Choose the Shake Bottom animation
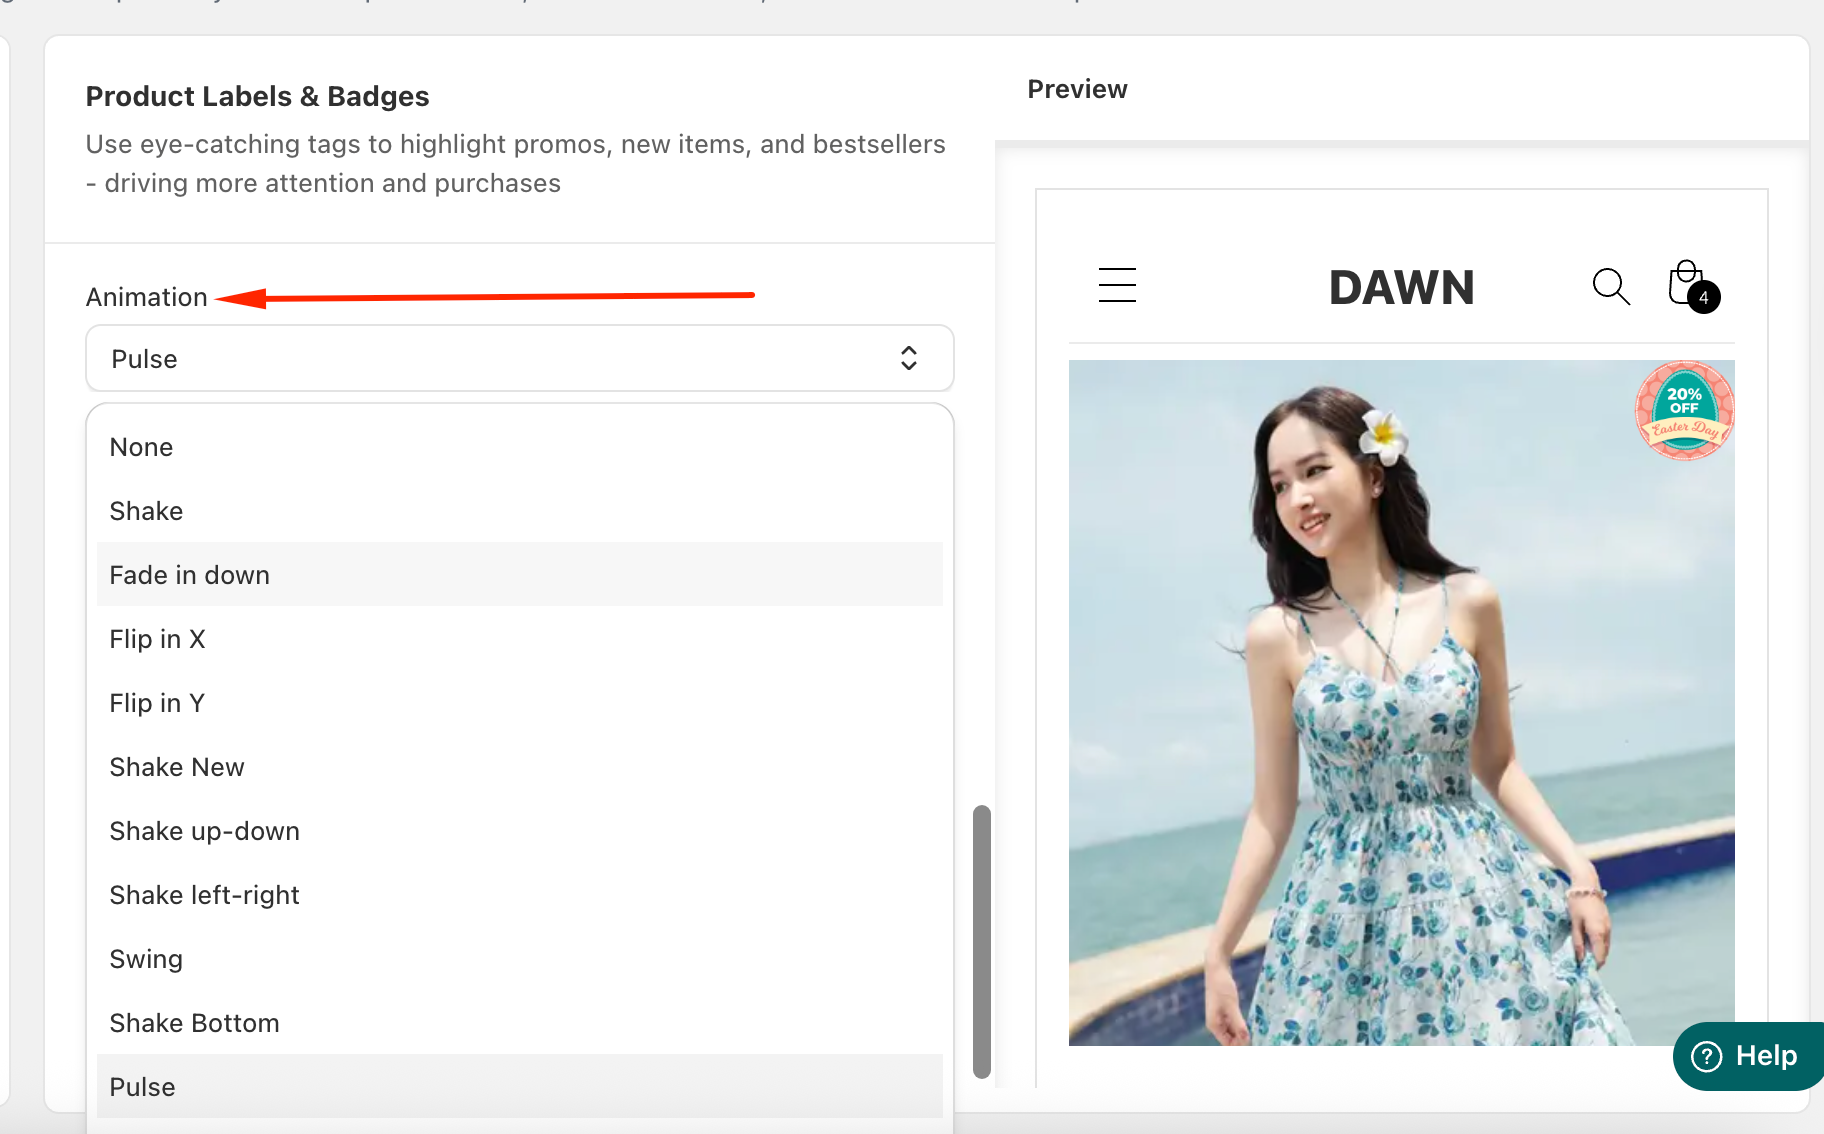Screen dimensions: 1824x1134 click(x=520, y=1023)
